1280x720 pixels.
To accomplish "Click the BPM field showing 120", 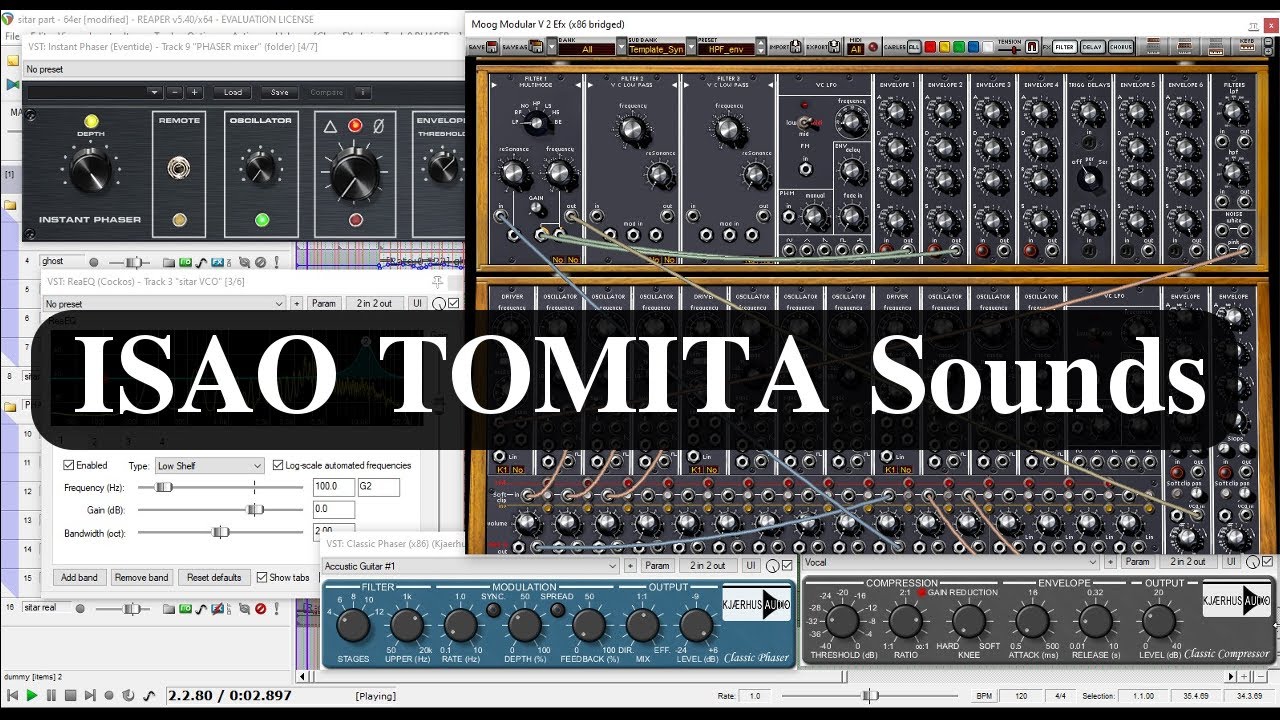I will tap(1020, 695).
